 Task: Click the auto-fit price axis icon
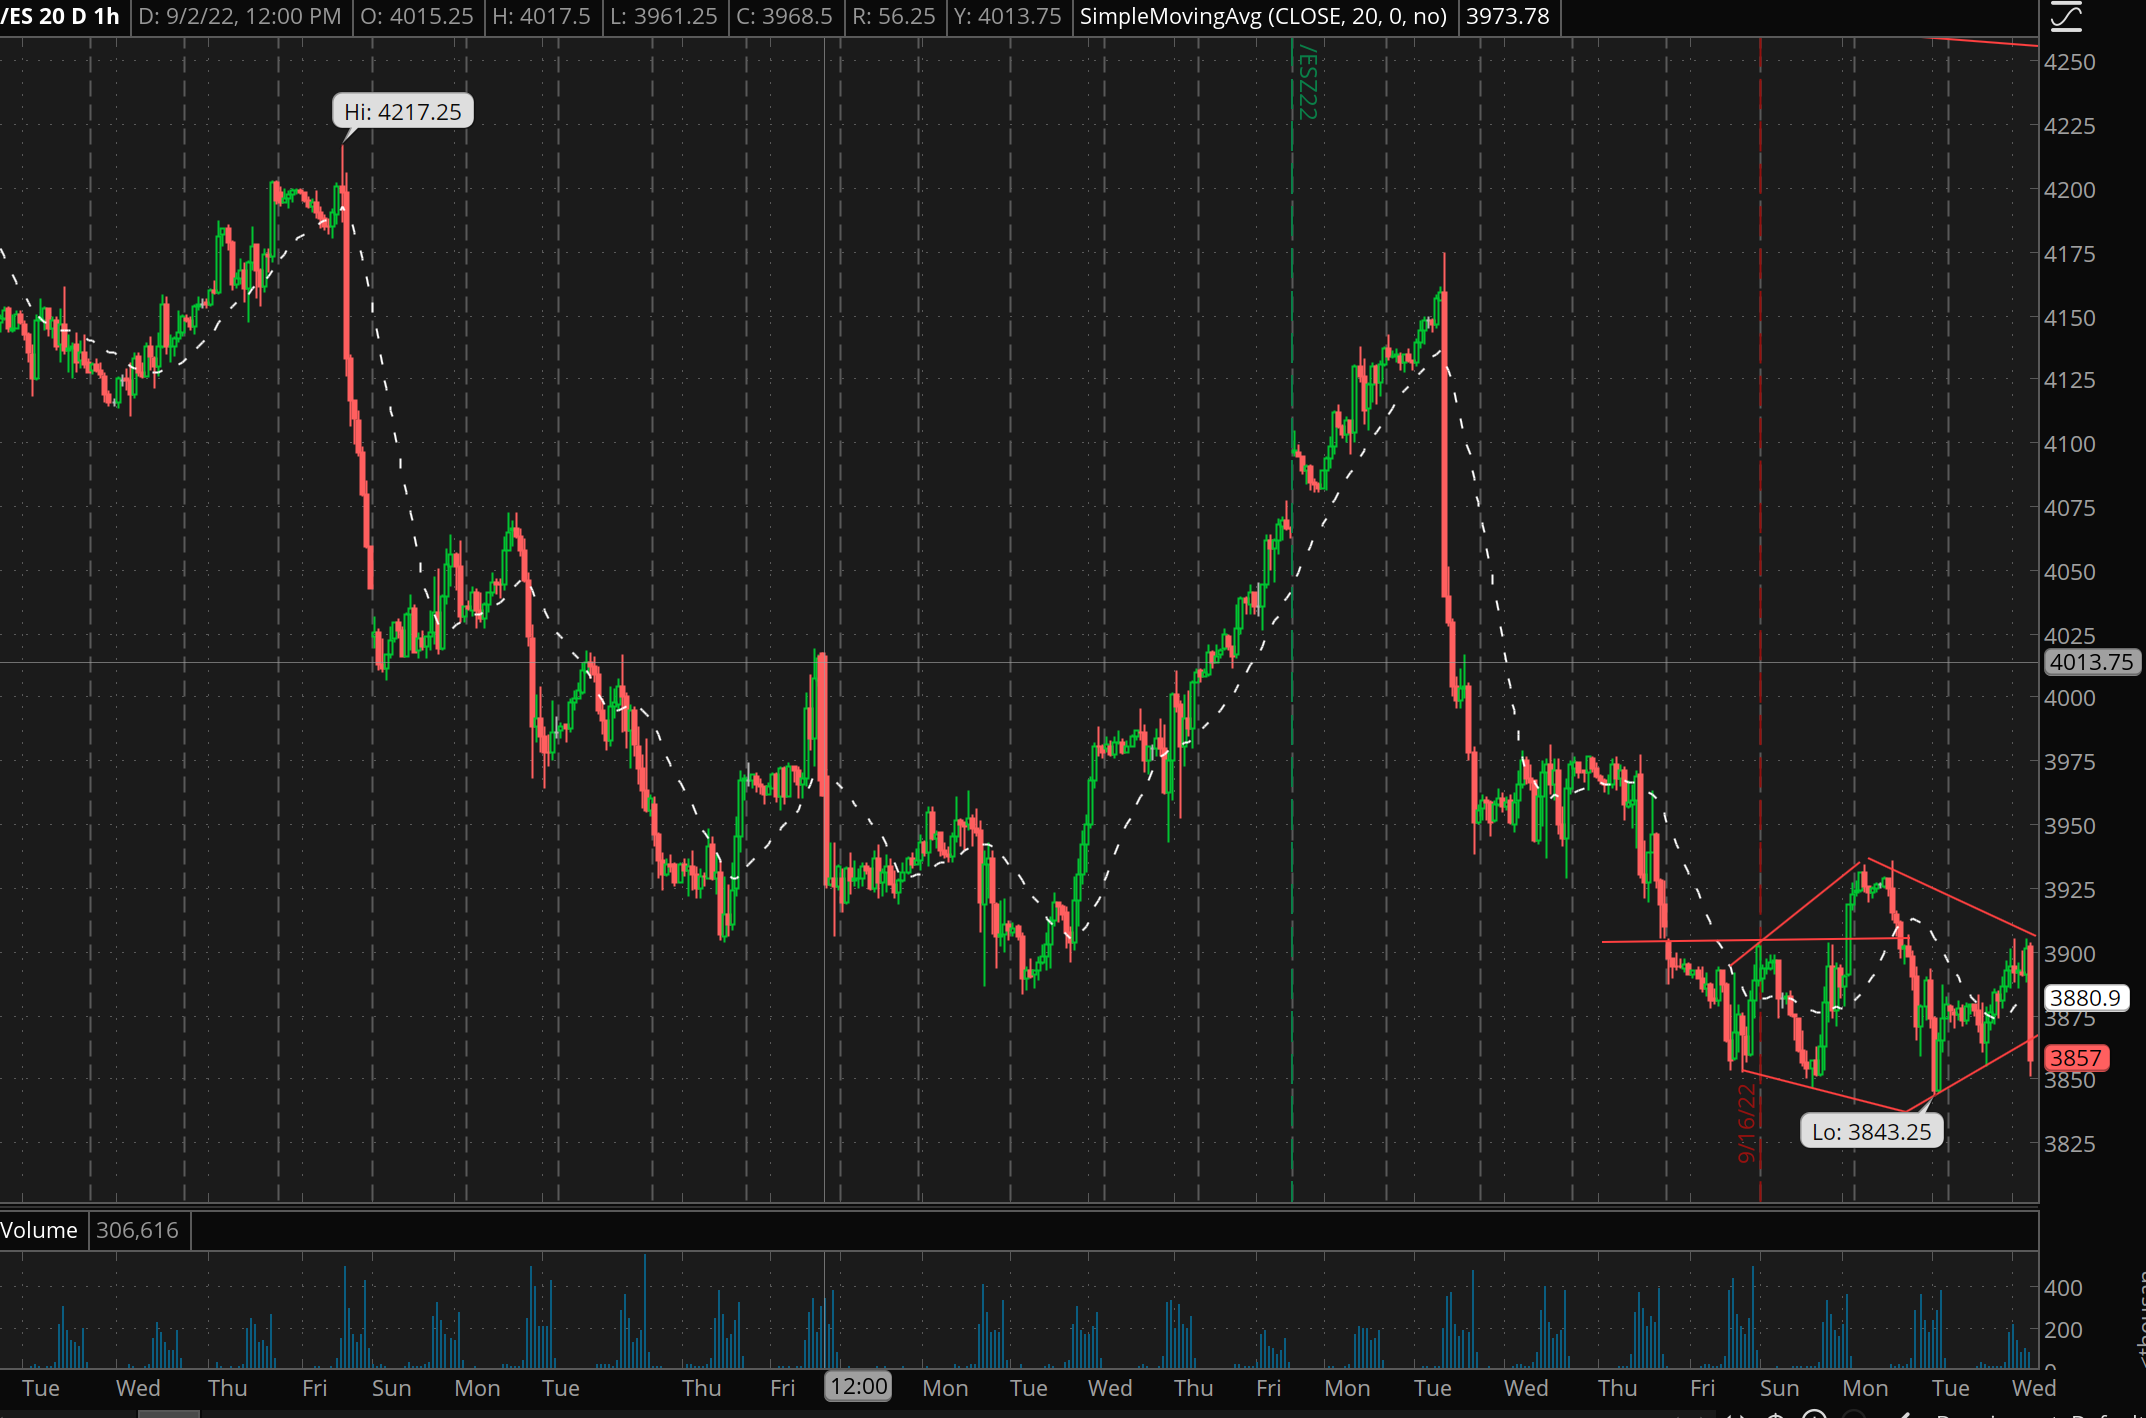pos(2066,16)
